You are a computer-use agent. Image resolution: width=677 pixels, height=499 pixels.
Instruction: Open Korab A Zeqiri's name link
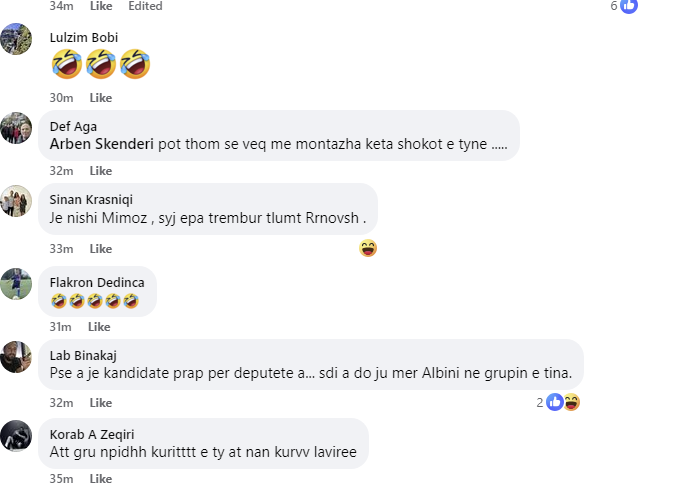92,434
